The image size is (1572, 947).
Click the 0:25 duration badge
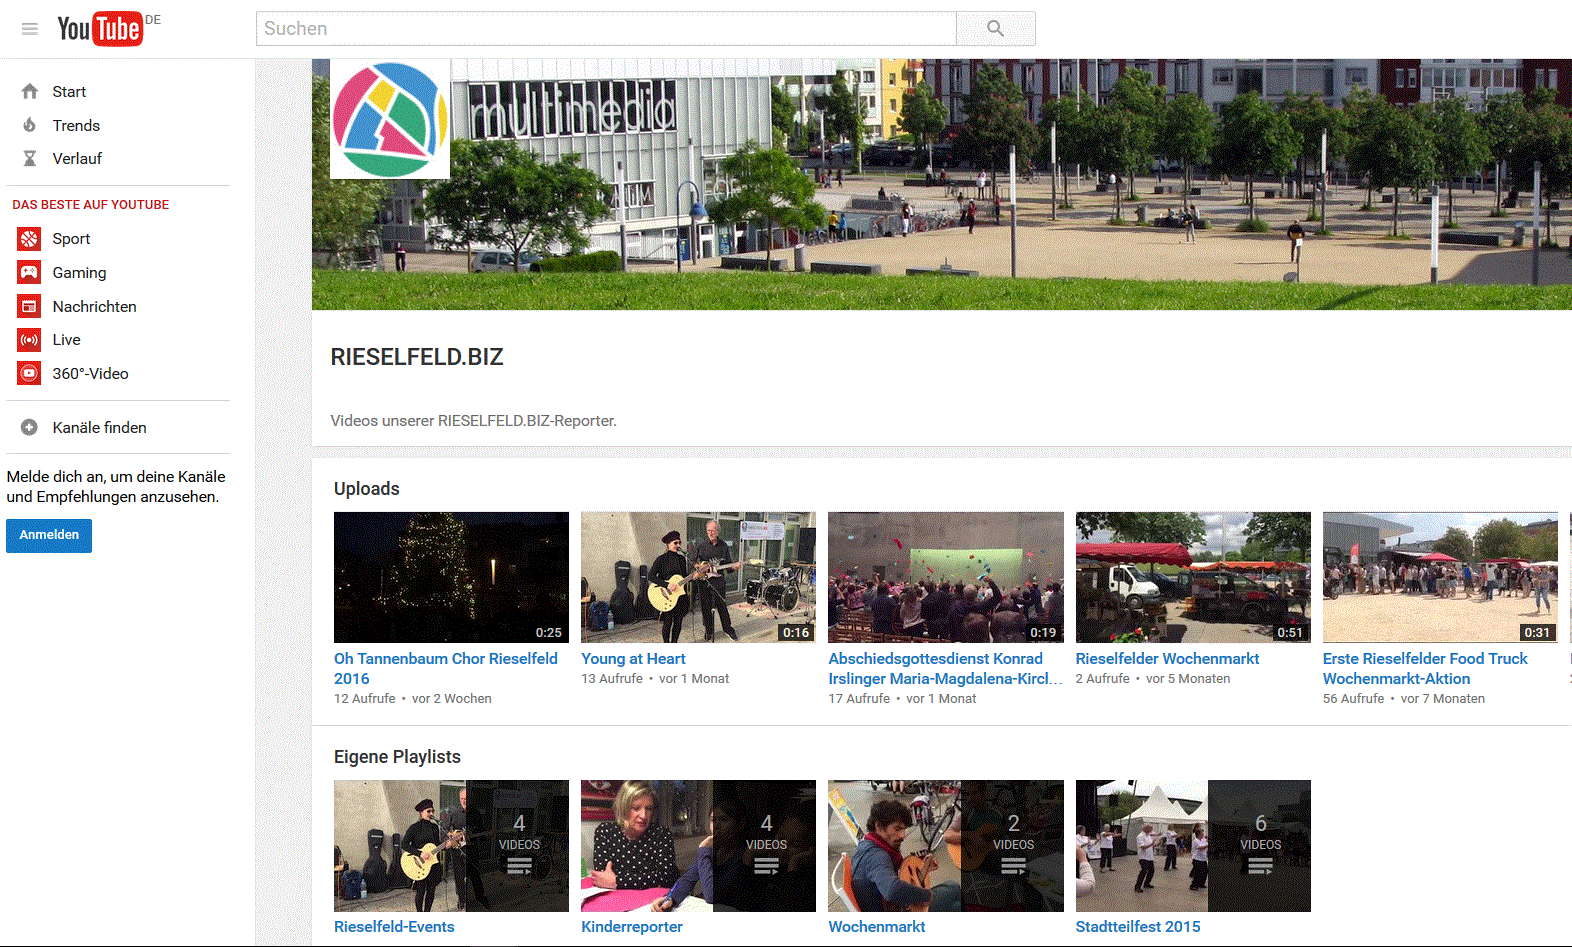pos(549,632)
